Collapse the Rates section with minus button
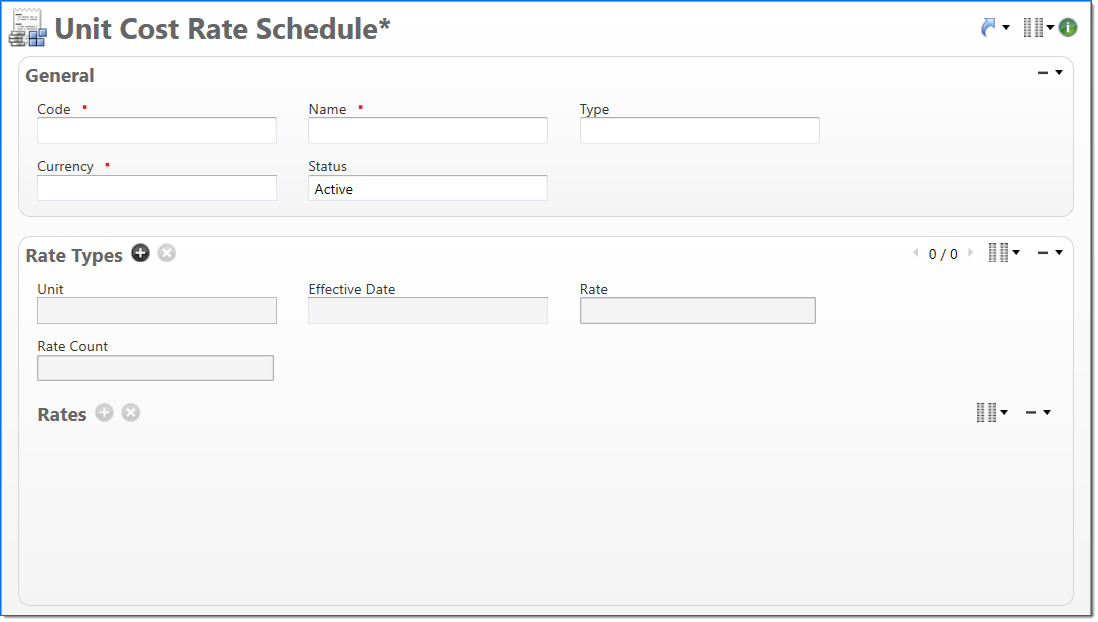This screenshot has height=622, width=1098. pyautogui.click(x=1031, y=413)
